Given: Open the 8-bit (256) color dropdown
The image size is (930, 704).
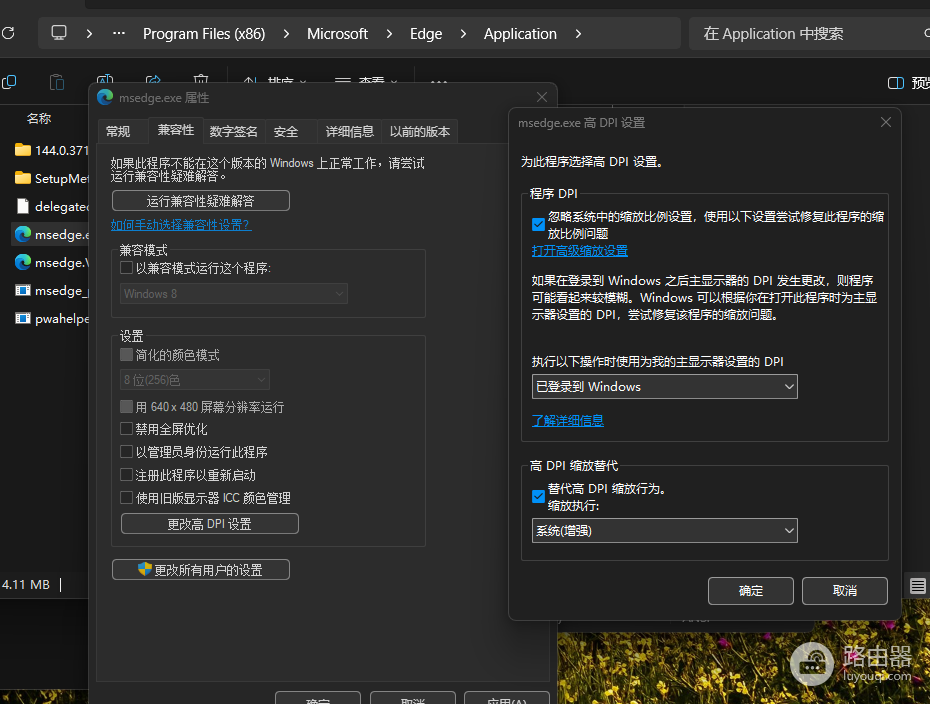Looking at the screenshot, I should pyautogui.click(x=195, y=380).
